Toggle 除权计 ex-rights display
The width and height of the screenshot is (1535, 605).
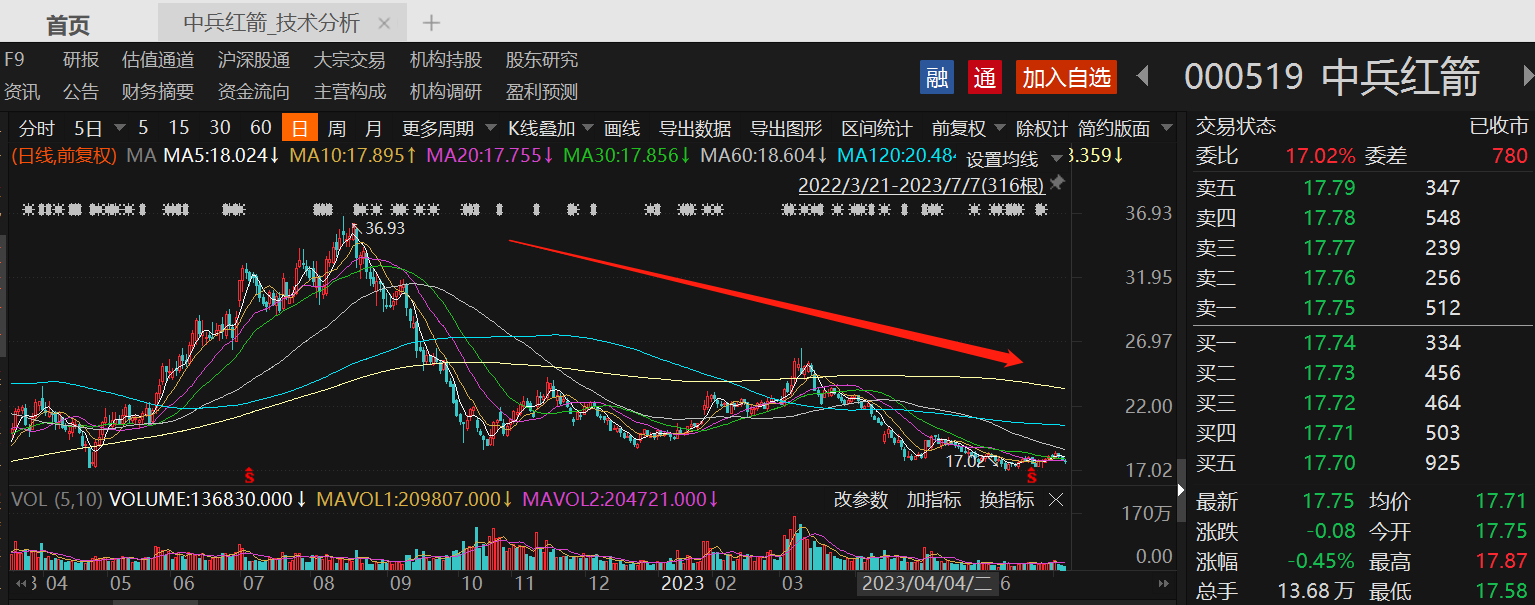click(1041, 128)
